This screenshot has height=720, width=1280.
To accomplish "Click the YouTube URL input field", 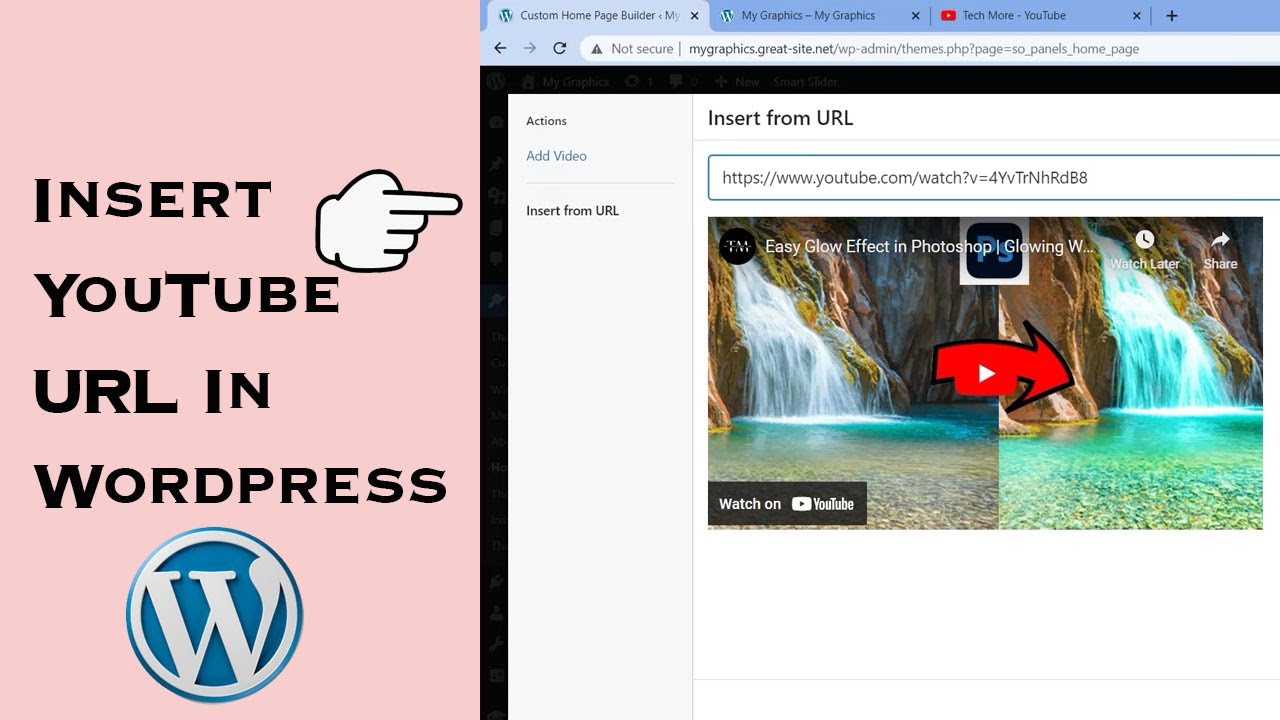I will (x=994, y=178).
